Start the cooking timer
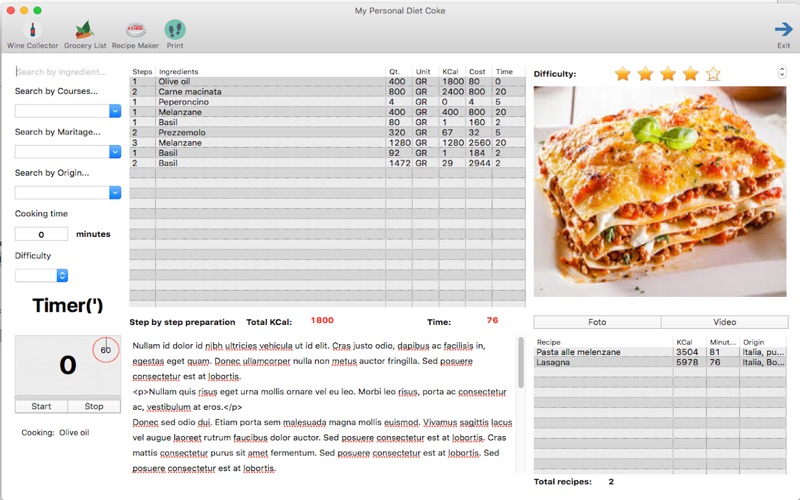The width and height of the screenshot is (800, 500). click(x=41, y=406)
